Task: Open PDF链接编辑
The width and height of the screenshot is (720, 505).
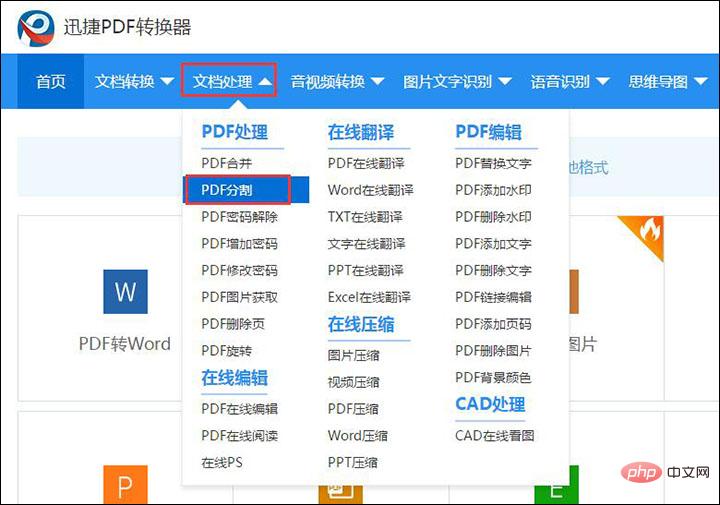Action: pos(493,297)
